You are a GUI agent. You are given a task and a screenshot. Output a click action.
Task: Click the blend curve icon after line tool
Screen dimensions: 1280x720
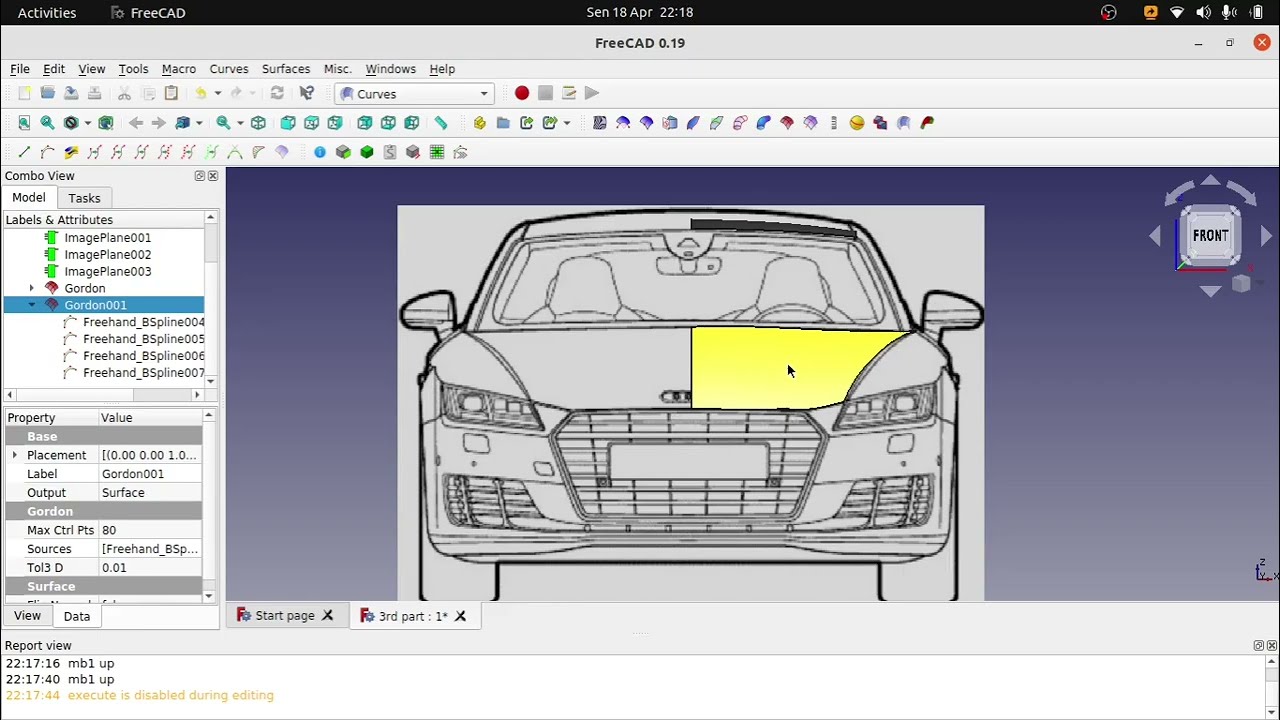click(x=47, y=152)
